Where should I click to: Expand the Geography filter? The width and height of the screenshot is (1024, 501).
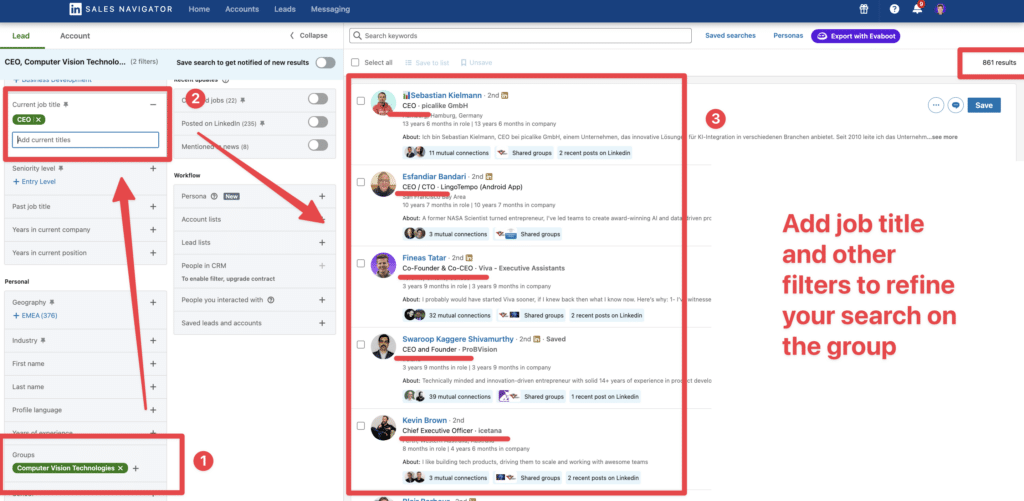(x=153, y=302)
